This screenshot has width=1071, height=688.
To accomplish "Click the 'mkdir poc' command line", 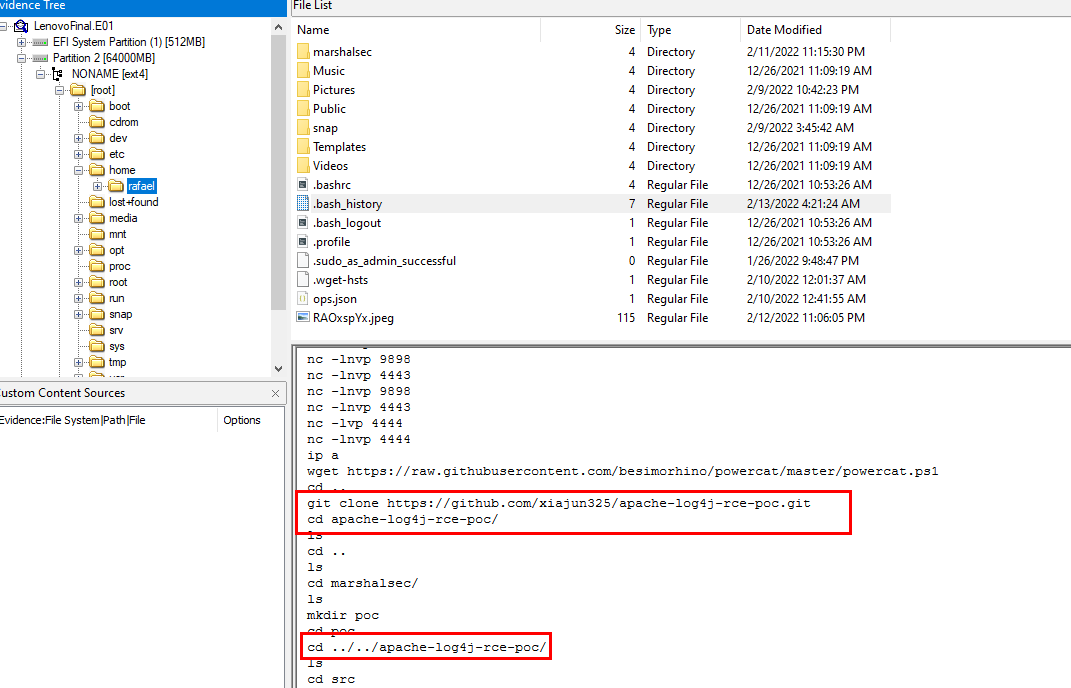I will pyautogui.click(x=343, y=616).
